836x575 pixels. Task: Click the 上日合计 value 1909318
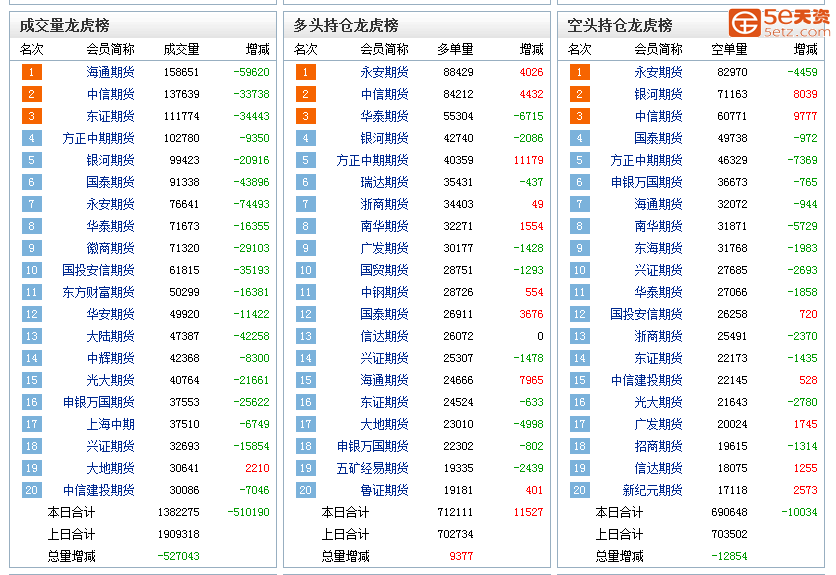tap(179, 534)
